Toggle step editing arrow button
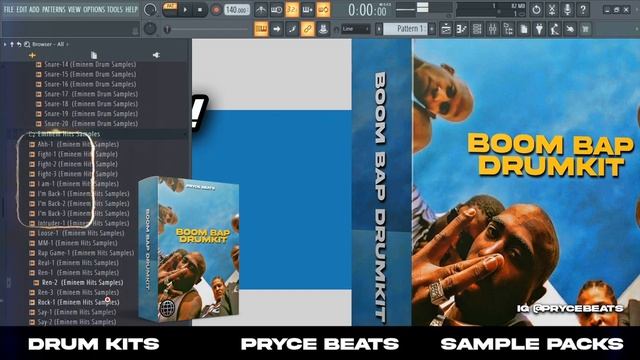 tap(276, 29)
